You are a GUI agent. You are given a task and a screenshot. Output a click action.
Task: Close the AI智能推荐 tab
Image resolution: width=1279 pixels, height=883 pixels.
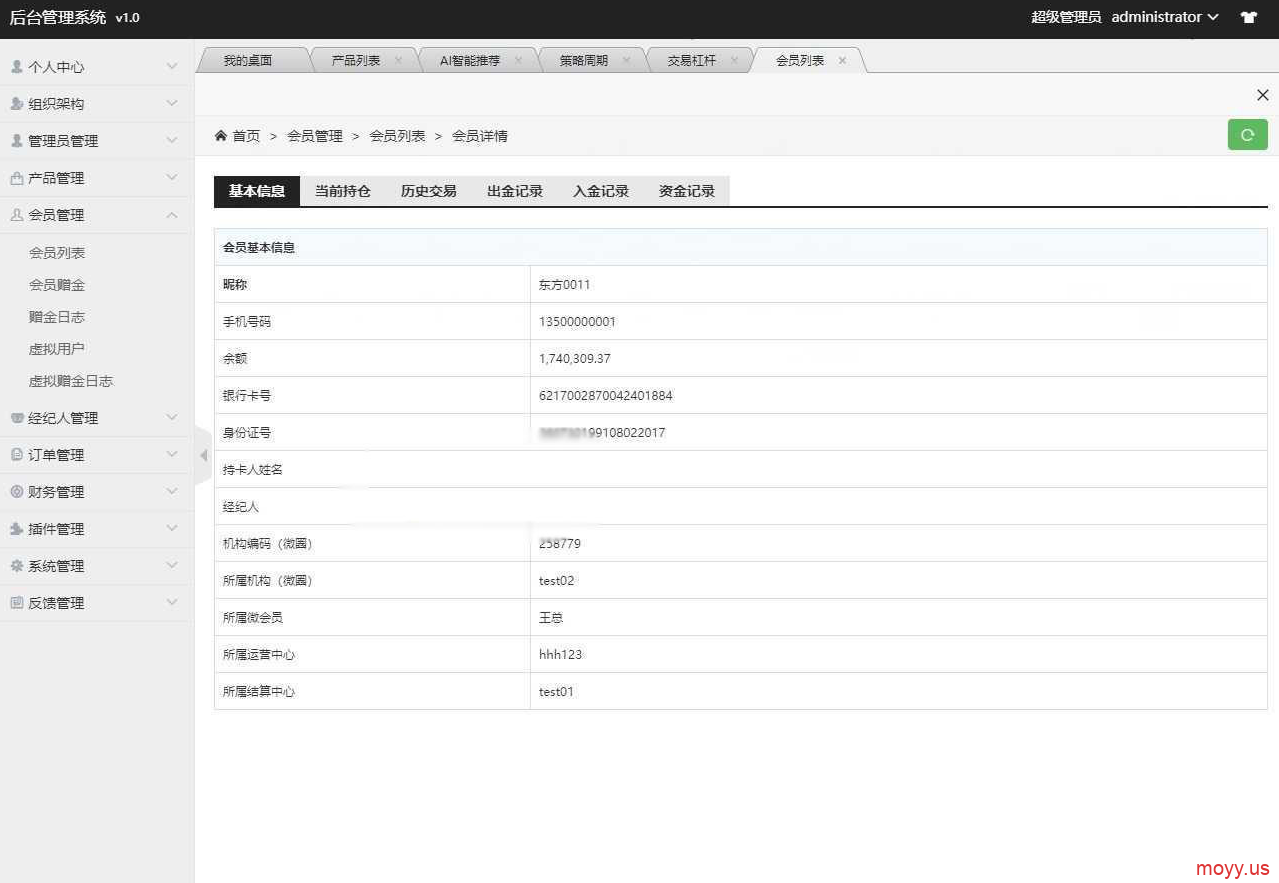pyautogui.click(x=518, y=60)
